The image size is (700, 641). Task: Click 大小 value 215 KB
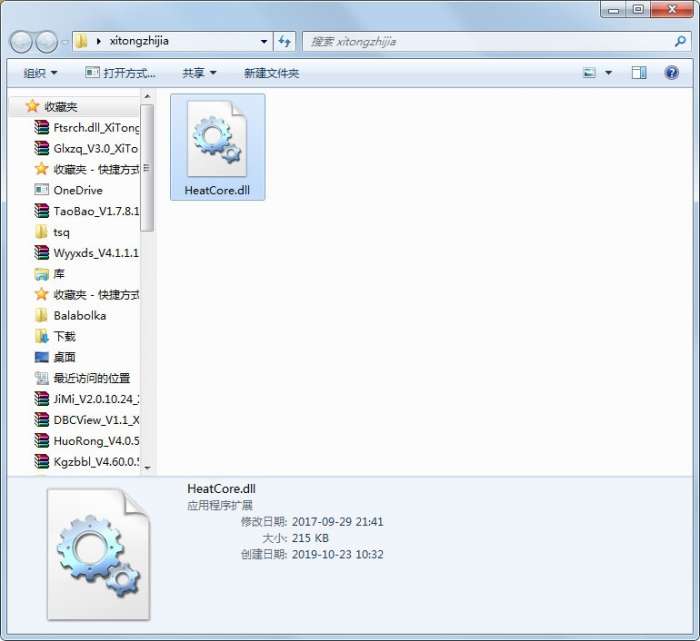tap(310, 538)
